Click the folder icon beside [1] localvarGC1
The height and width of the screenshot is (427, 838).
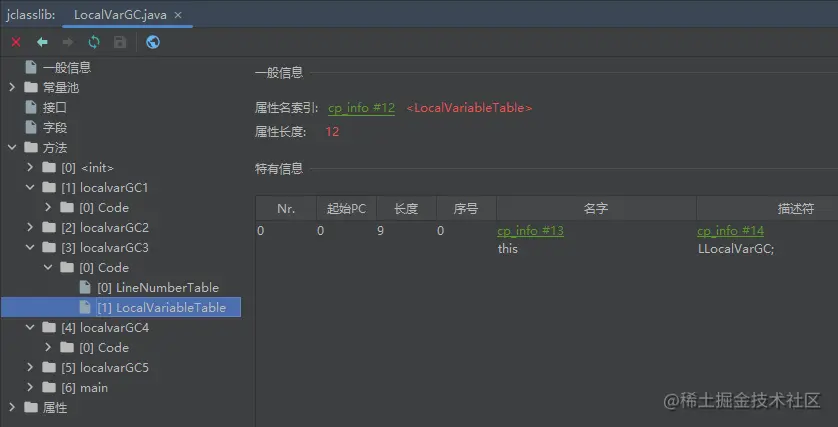(x=49, y=188)
